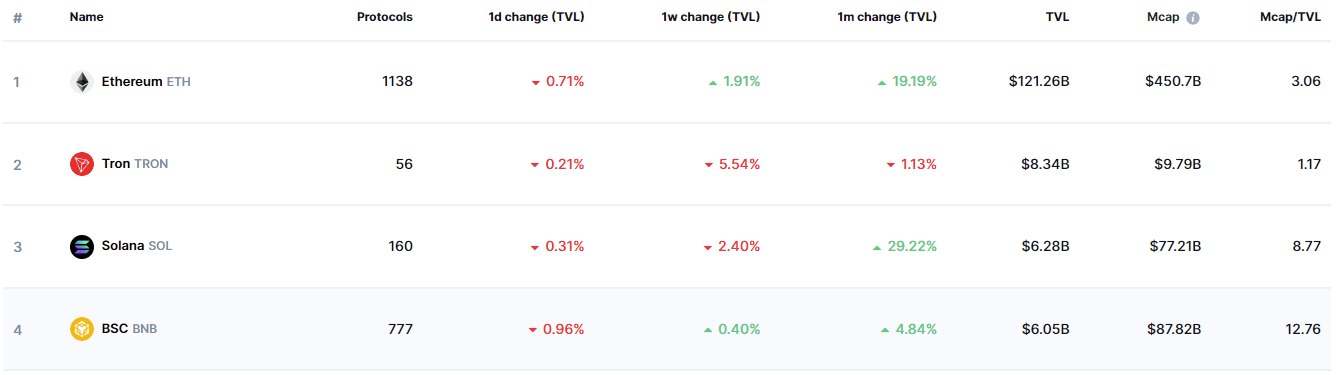The width and height of the screenshot is (1343, 375).
Task: Click Solana's 29.22% monthly change value
Action: pos(912,246)
